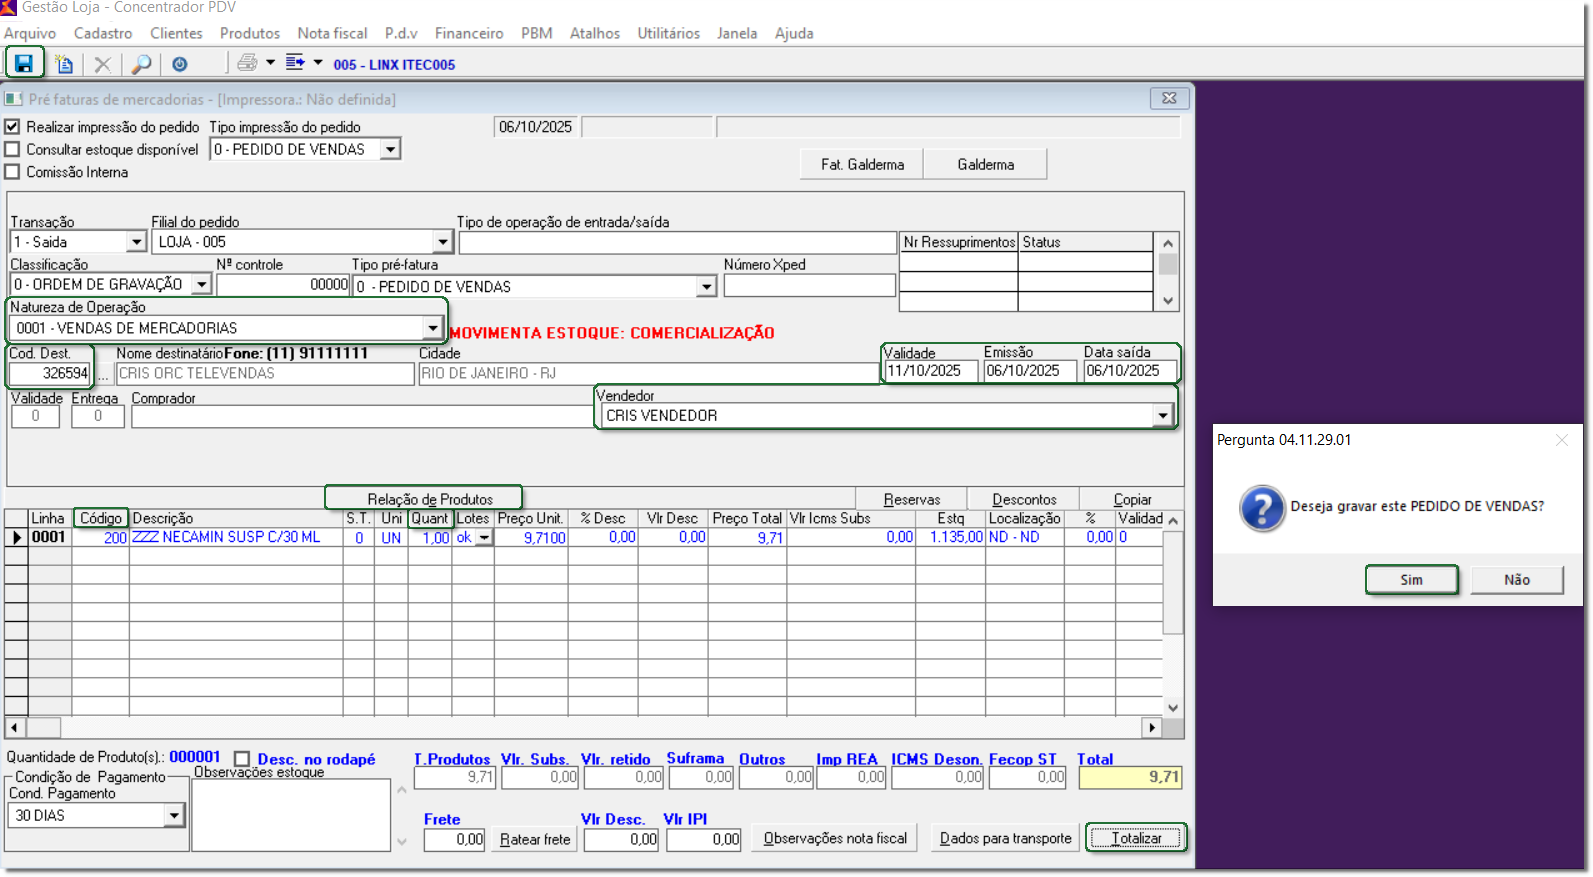
Task: Click the Cod. Dest. input field
Action: pyautogui.click(x=50, y=373)
